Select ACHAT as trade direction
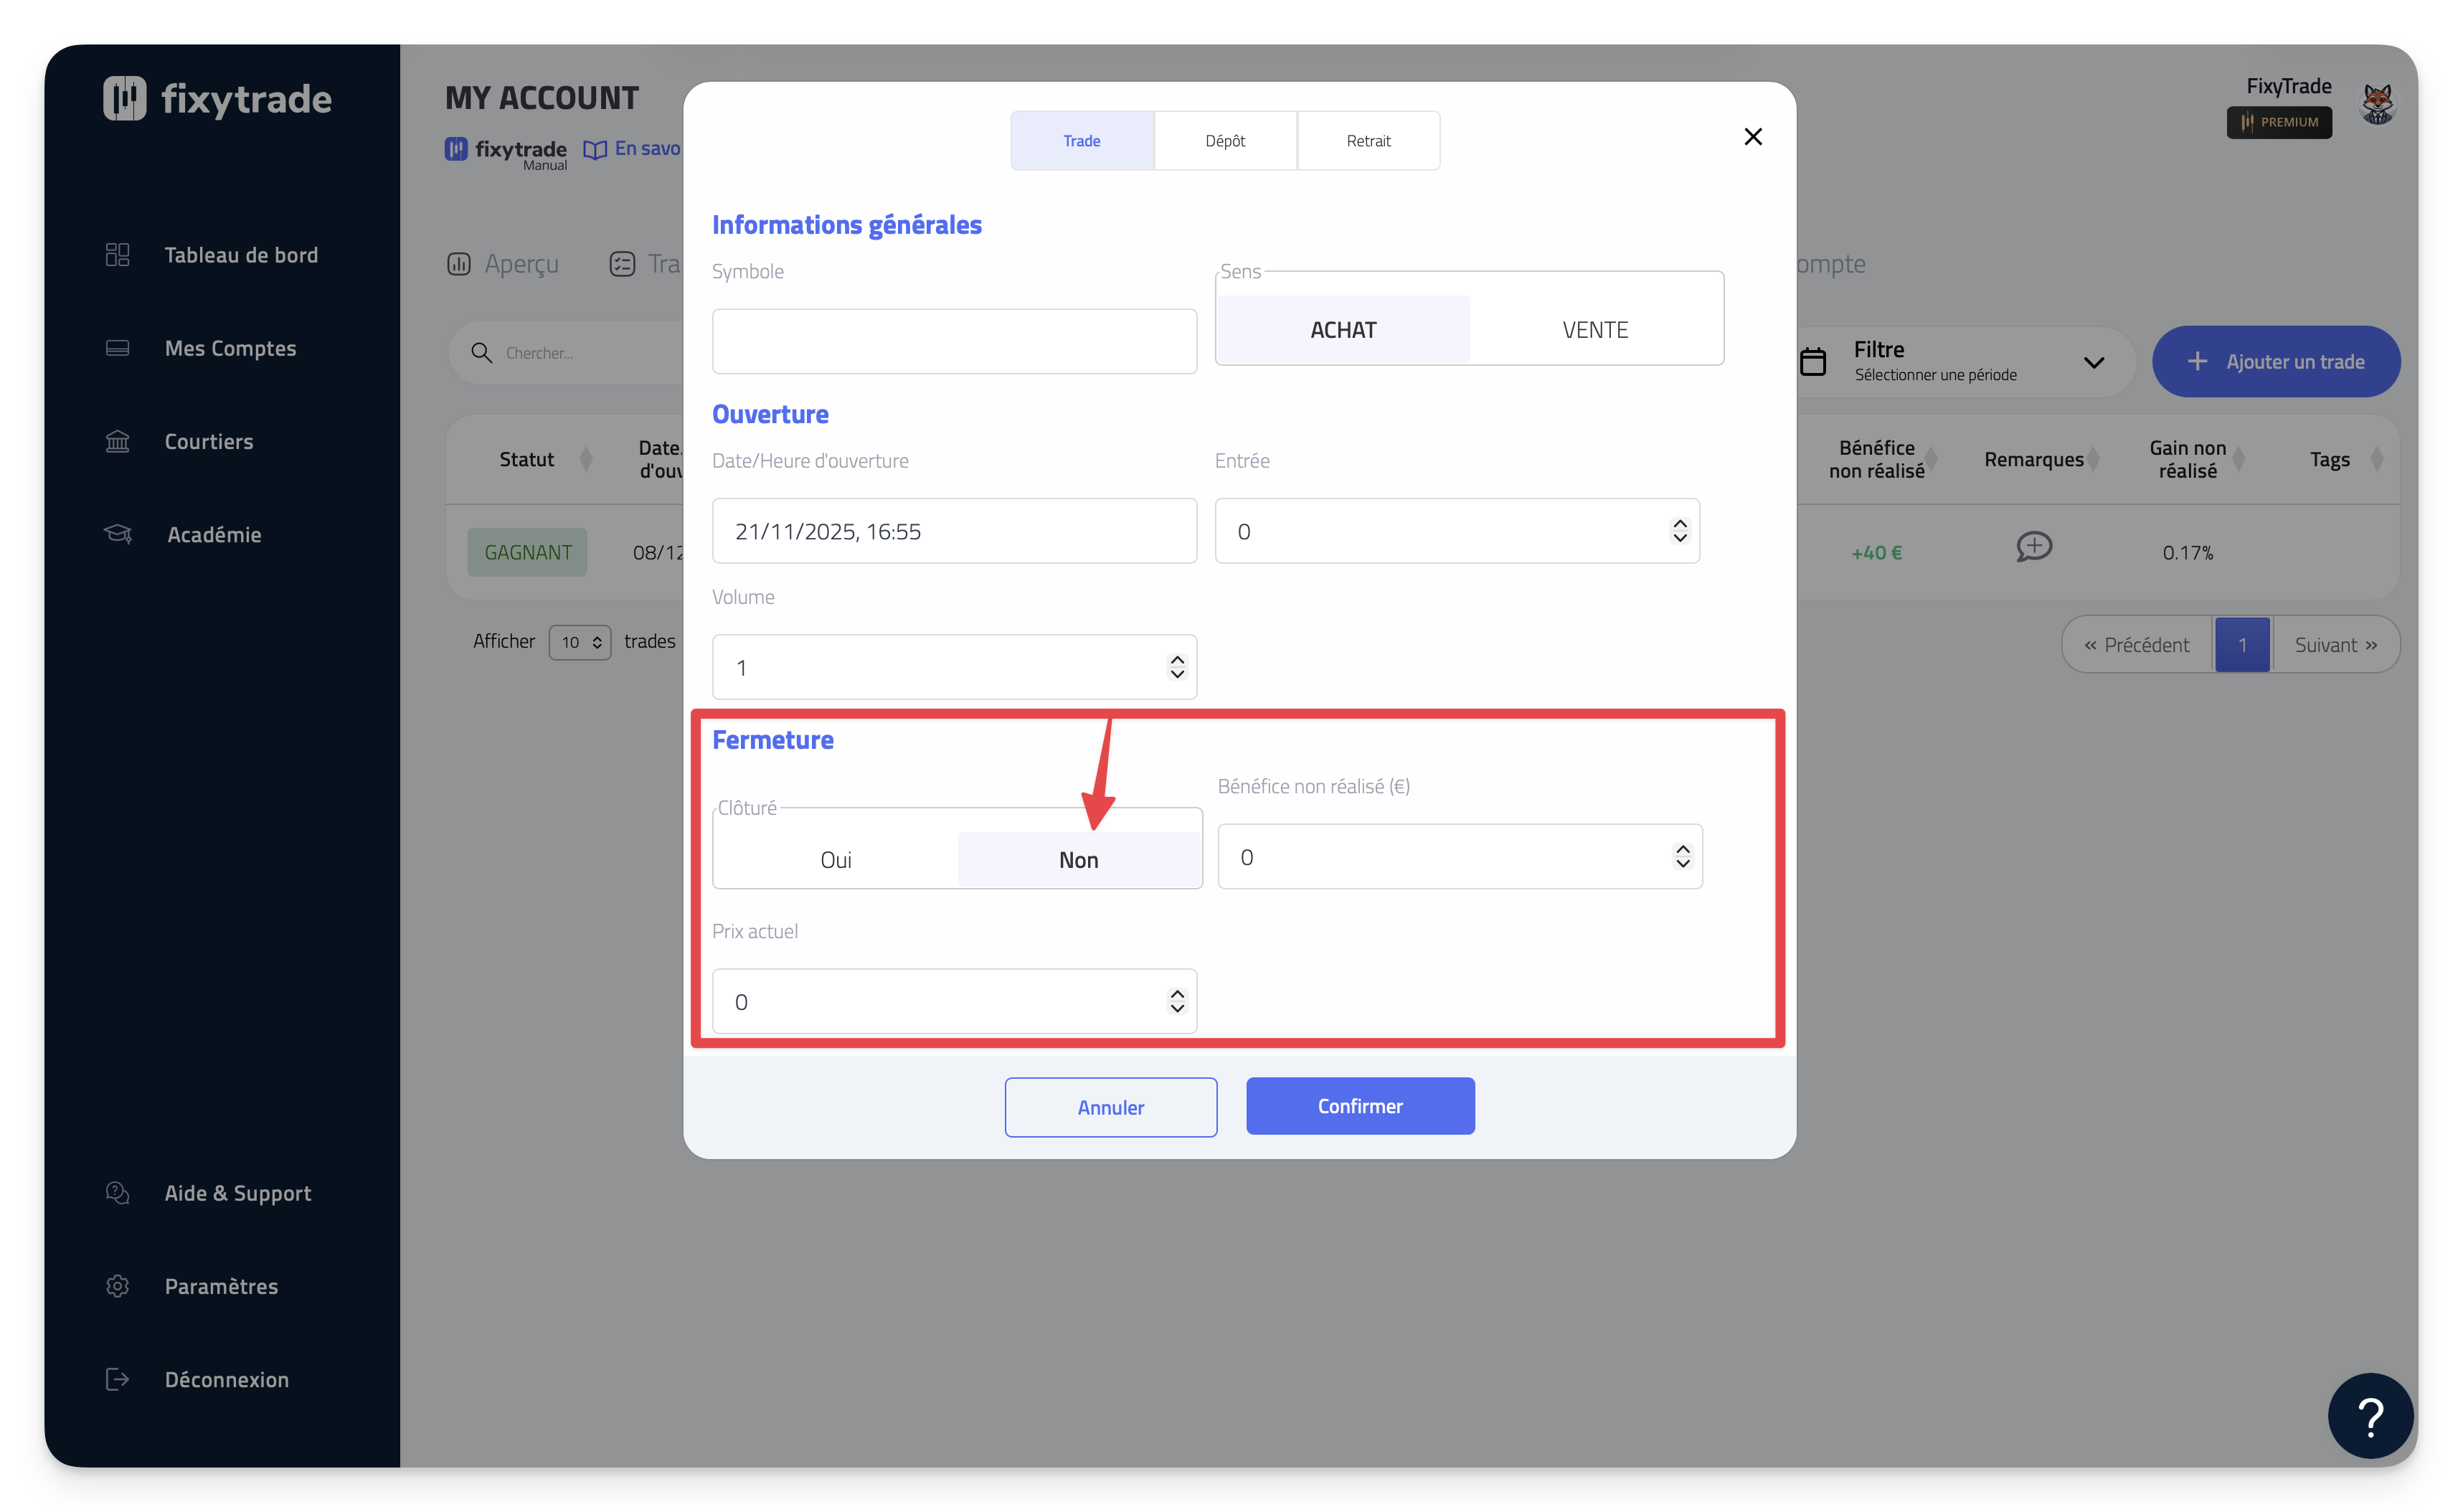This screenshot has width=2463, height=1512. (1343, 330)
